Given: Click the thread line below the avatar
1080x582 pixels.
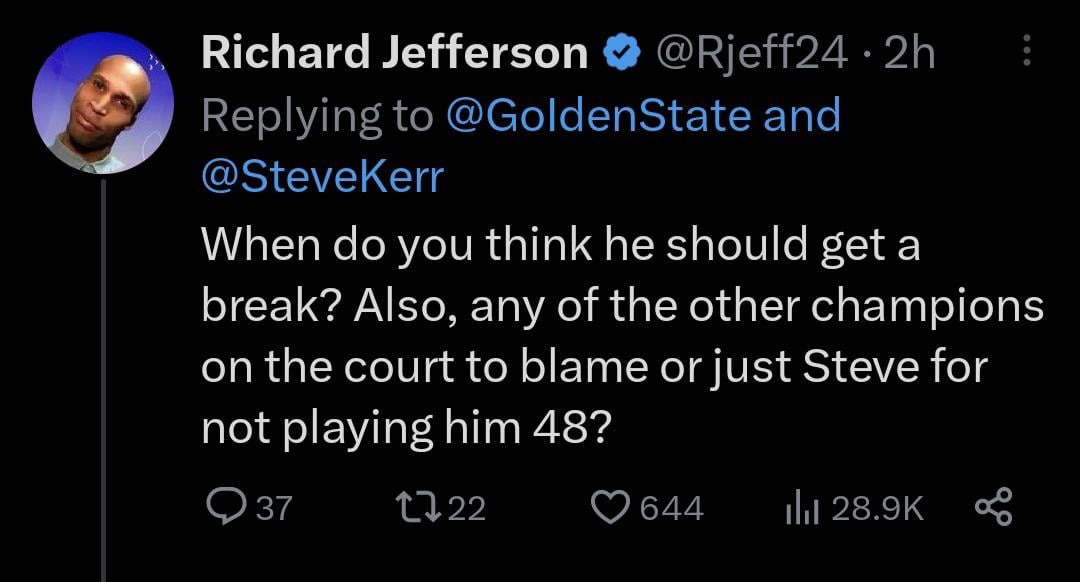Looking at the screenshot, I should (x=103, y=380).
